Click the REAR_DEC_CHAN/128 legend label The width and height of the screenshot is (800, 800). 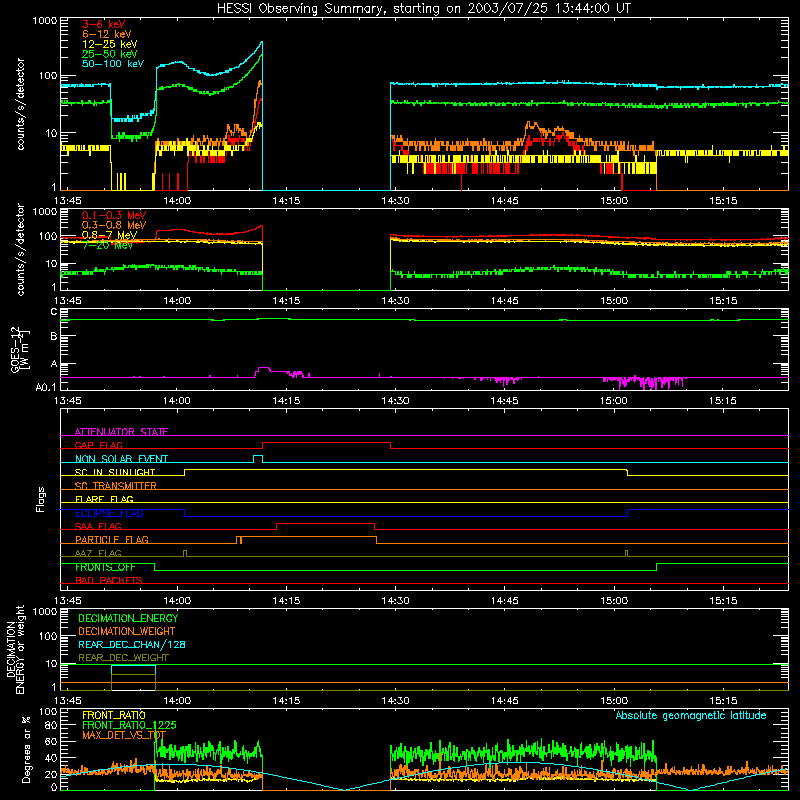[x=132, y=644]
